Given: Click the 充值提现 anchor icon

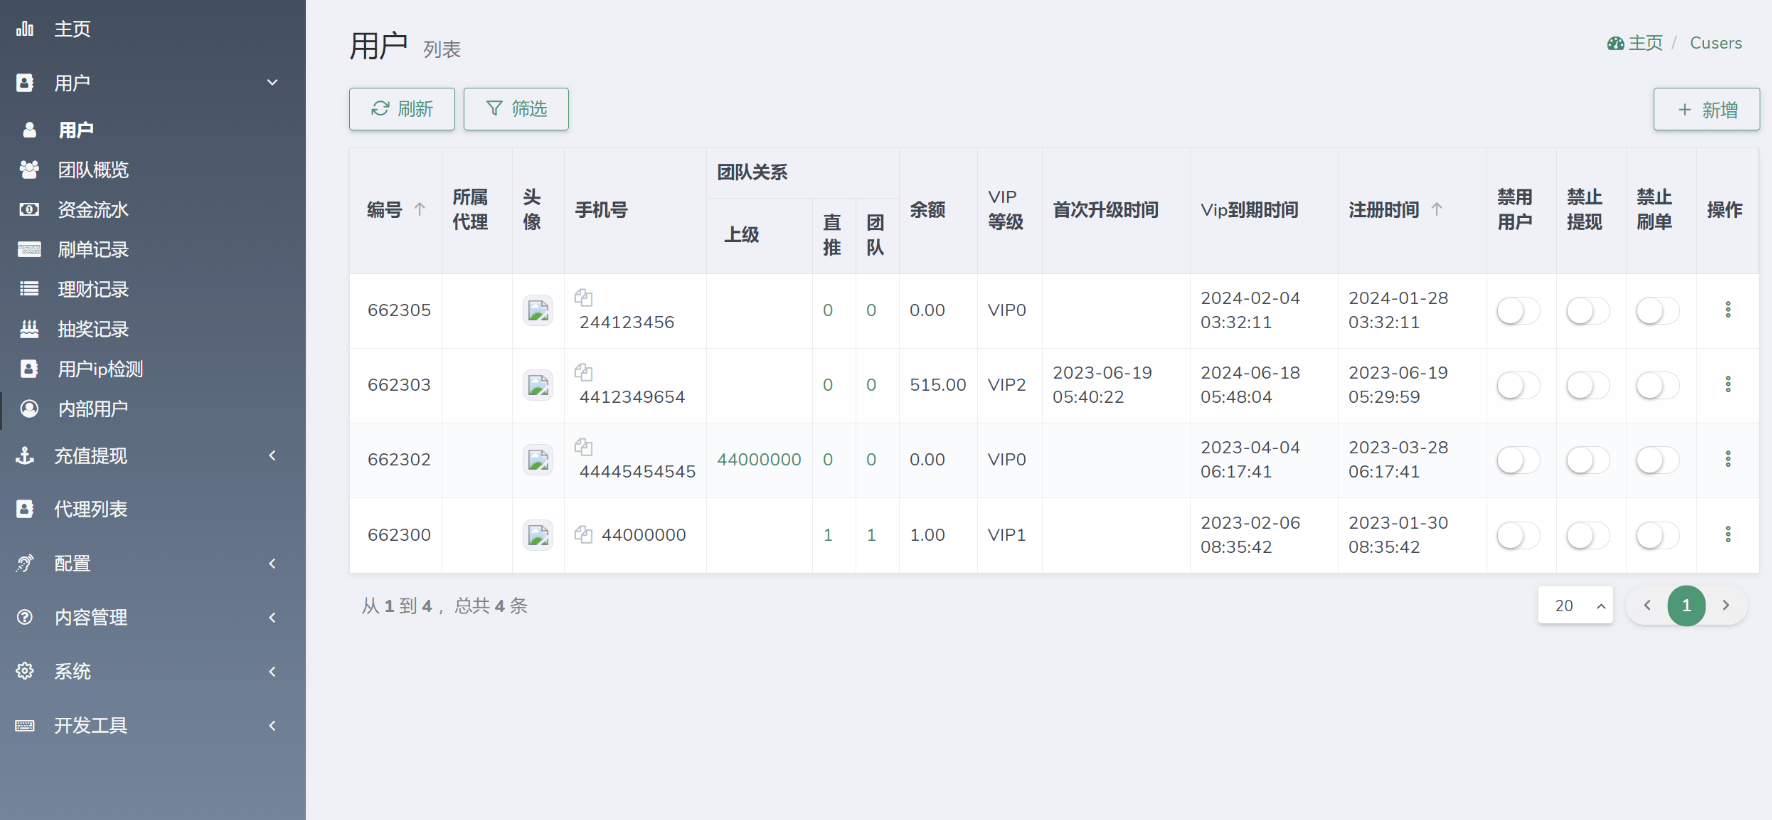Looking at the screenshot, I should point(25,456).
